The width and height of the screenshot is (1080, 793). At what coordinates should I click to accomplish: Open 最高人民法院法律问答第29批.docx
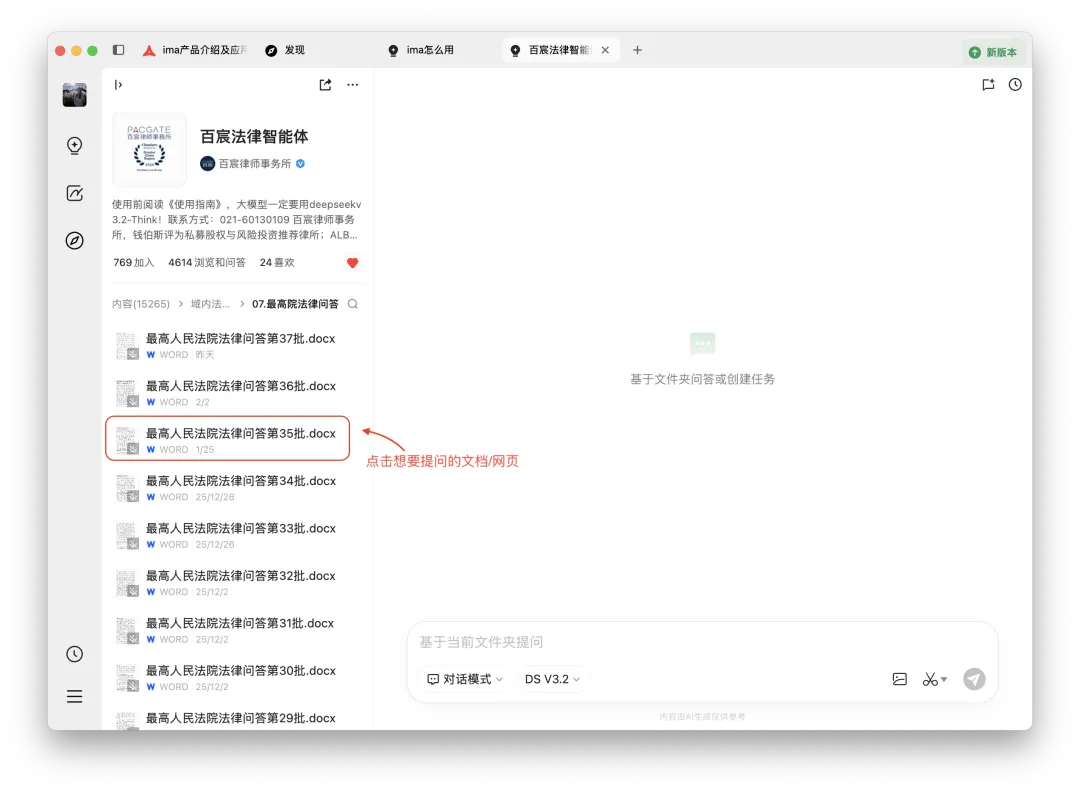coord(237,719)
